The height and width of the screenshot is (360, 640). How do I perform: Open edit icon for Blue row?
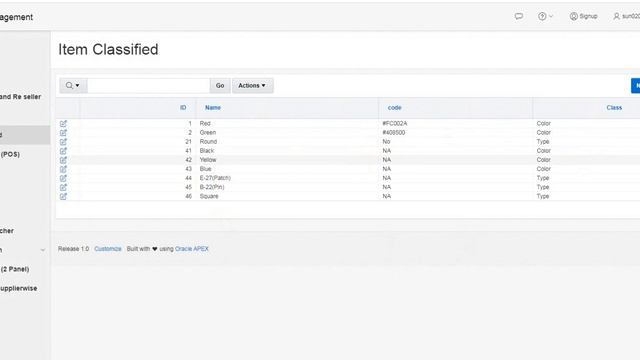(63, 169)
